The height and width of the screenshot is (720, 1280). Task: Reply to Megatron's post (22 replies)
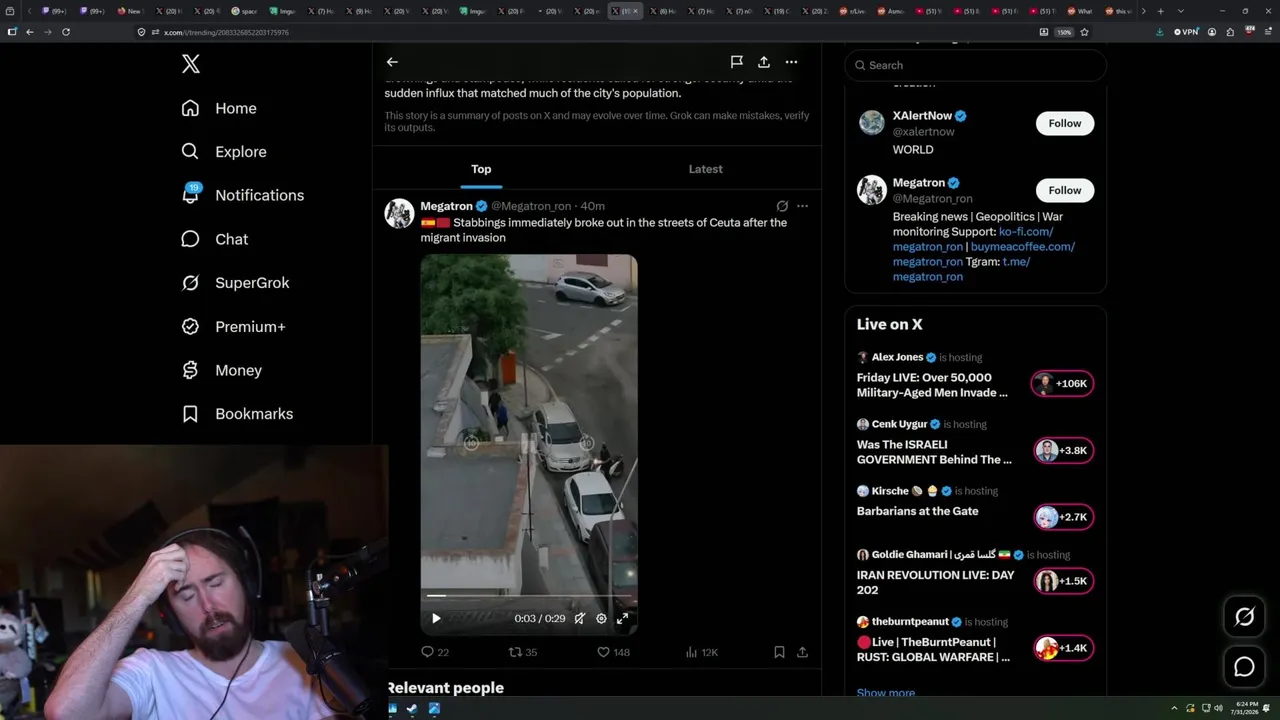(x=435, y=652)
